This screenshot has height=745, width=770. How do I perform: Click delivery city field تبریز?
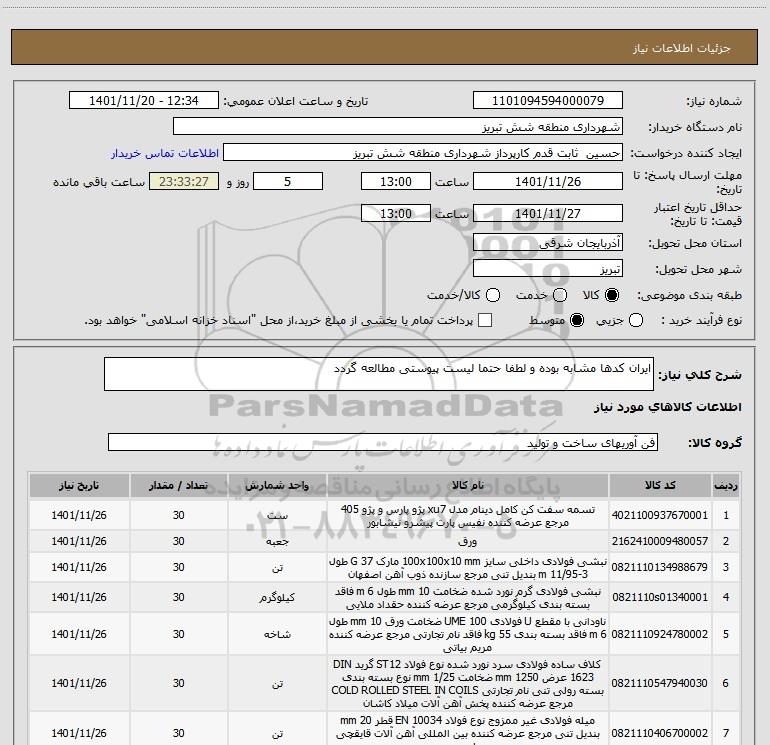548,269
